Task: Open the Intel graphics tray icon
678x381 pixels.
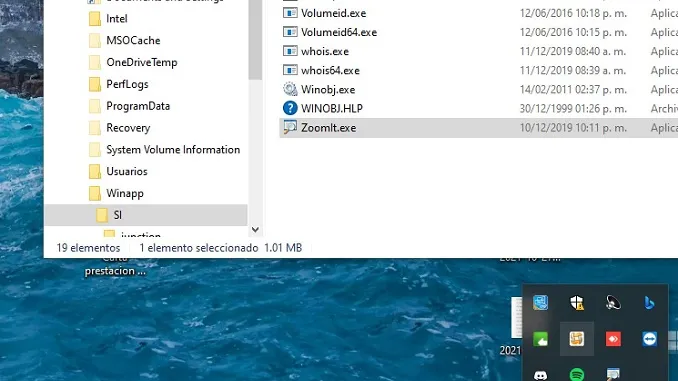Action: pyautogui.click(x=540, y=303)
